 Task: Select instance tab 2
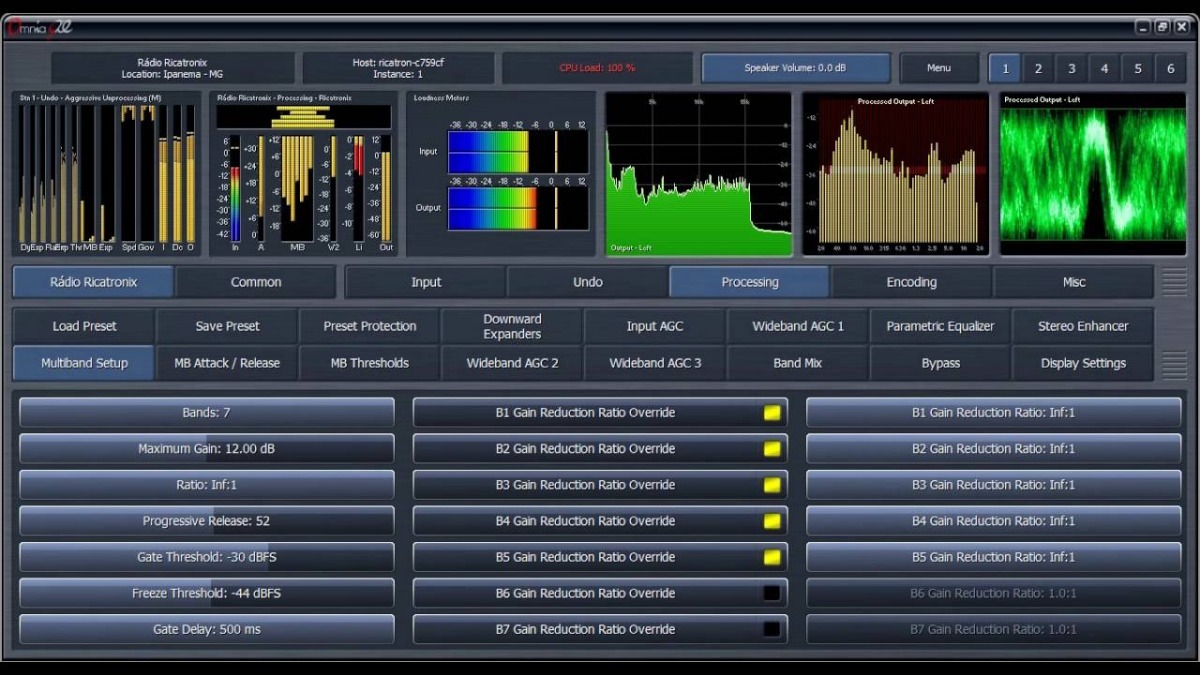pos(1038,69)
